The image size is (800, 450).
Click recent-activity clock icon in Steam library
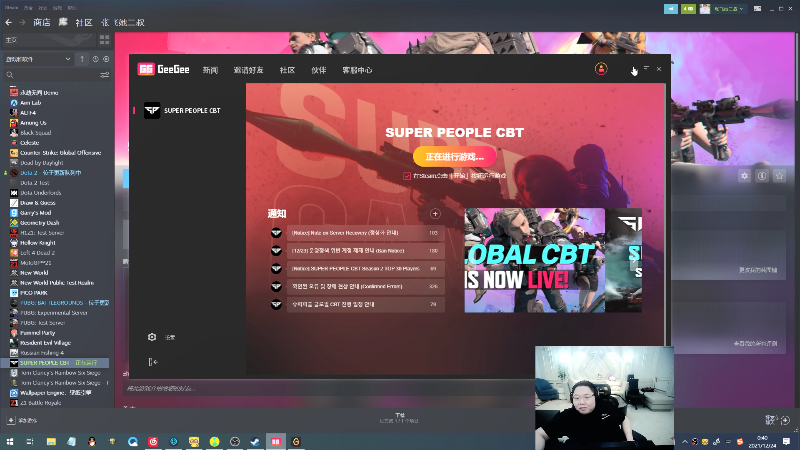pyautogui.click(x=95, y=59)
